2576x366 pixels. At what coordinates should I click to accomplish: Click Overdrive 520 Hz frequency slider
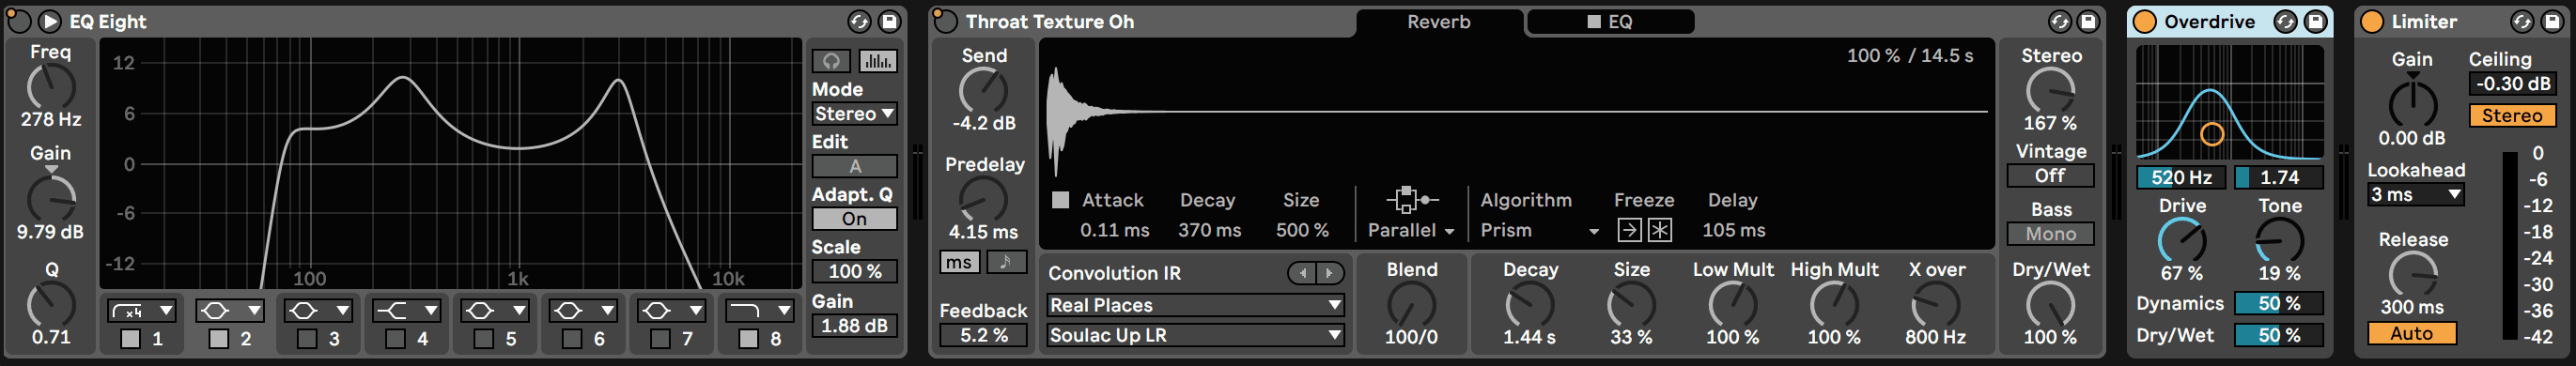[2181, 177]
